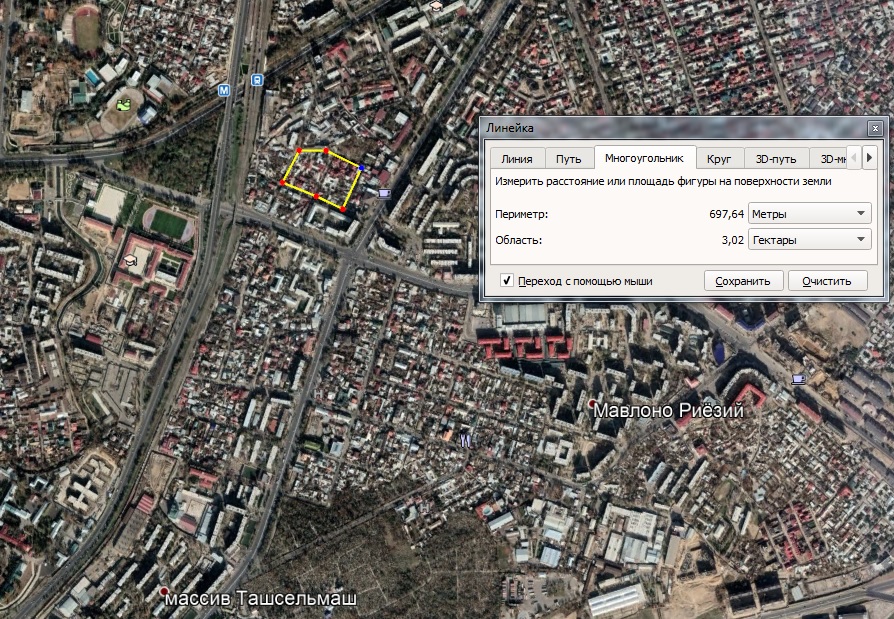Click the Мавлоно Риёзий place marker

pyautogui.click(x=591, y=403)
